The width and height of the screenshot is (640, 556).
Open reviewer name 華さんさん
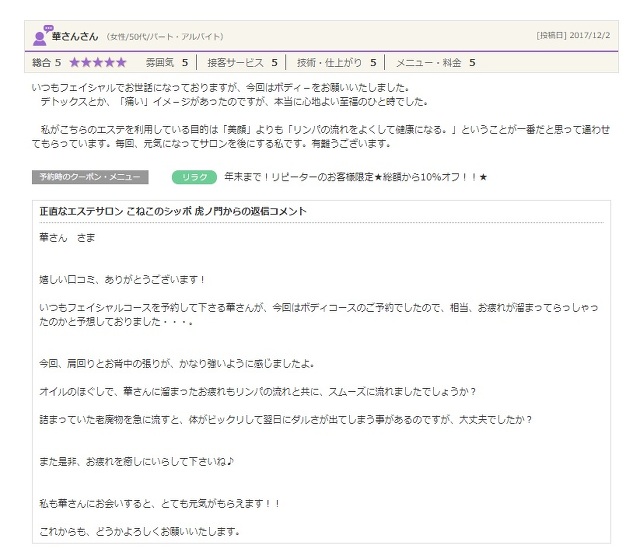coord(75,37)
